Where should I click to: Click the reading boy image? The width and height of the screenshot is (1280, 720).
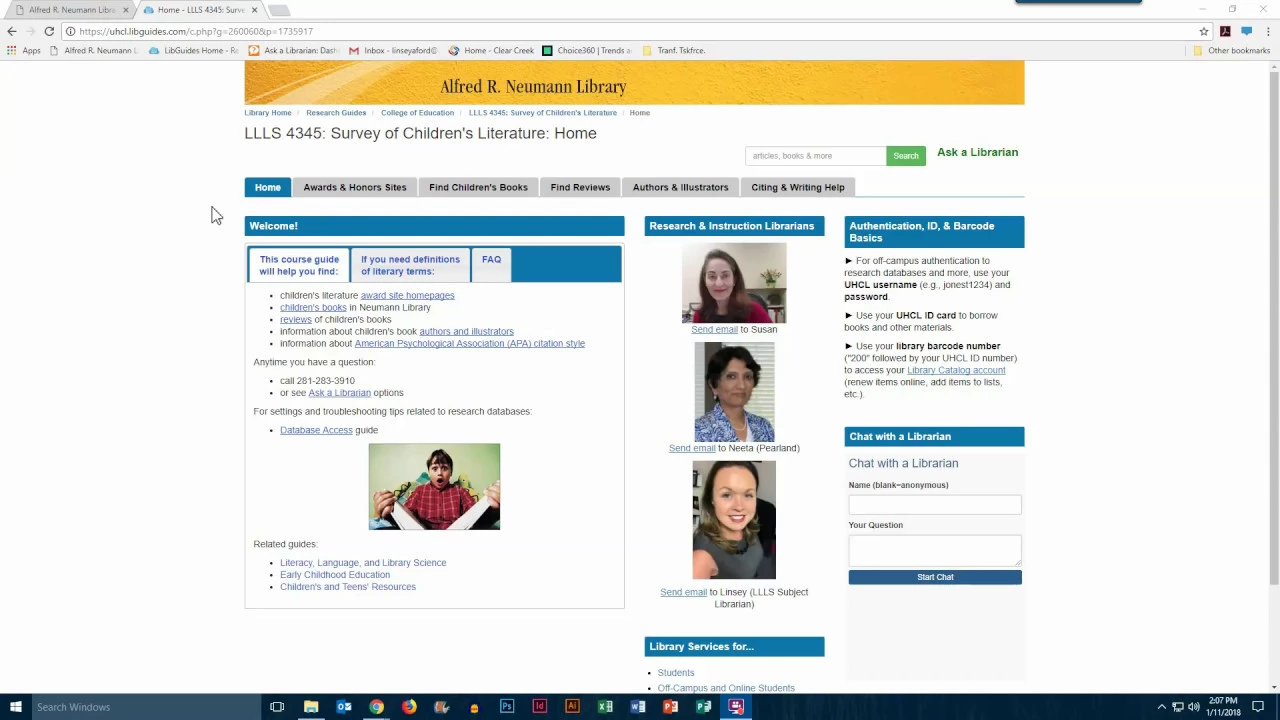[434, 487]
